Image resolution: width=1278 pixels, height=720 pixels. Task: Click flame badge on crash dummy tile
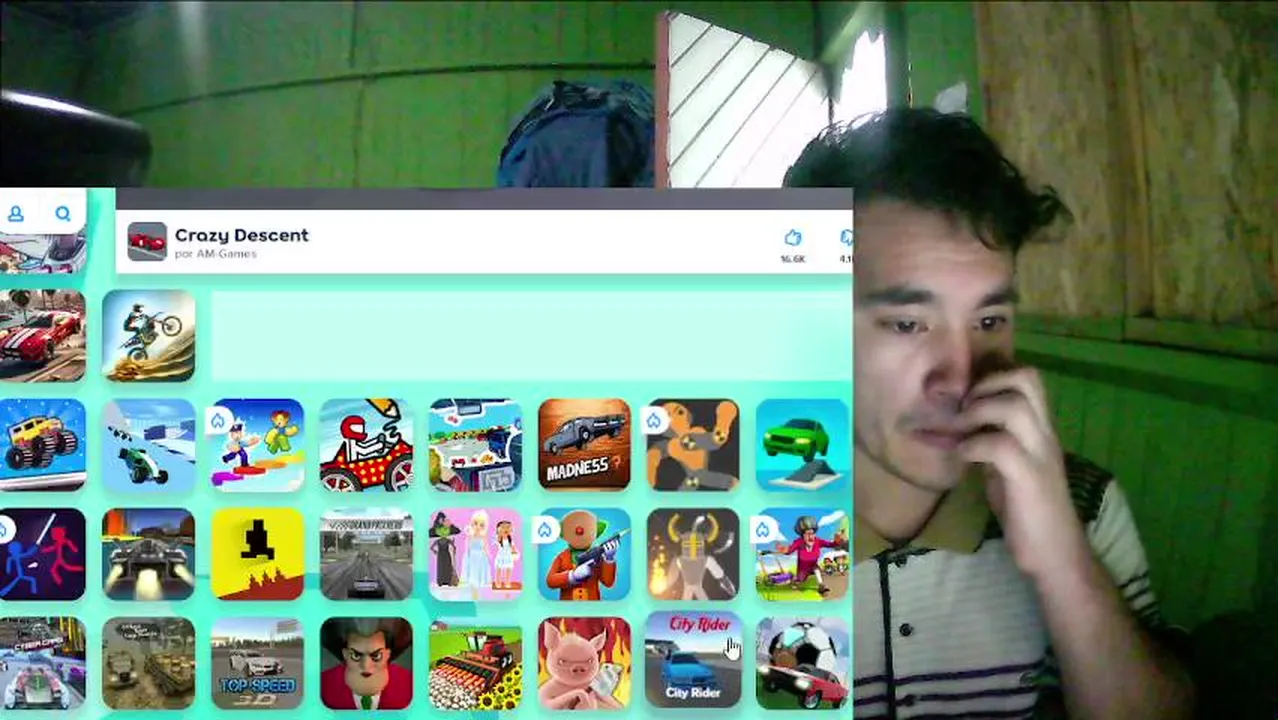(655, 421)
